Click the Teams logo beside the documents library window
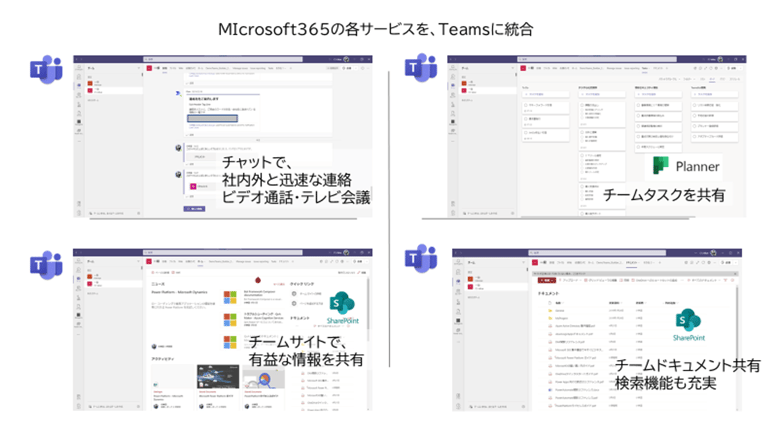The image size is (778, 437). (421, 258)
